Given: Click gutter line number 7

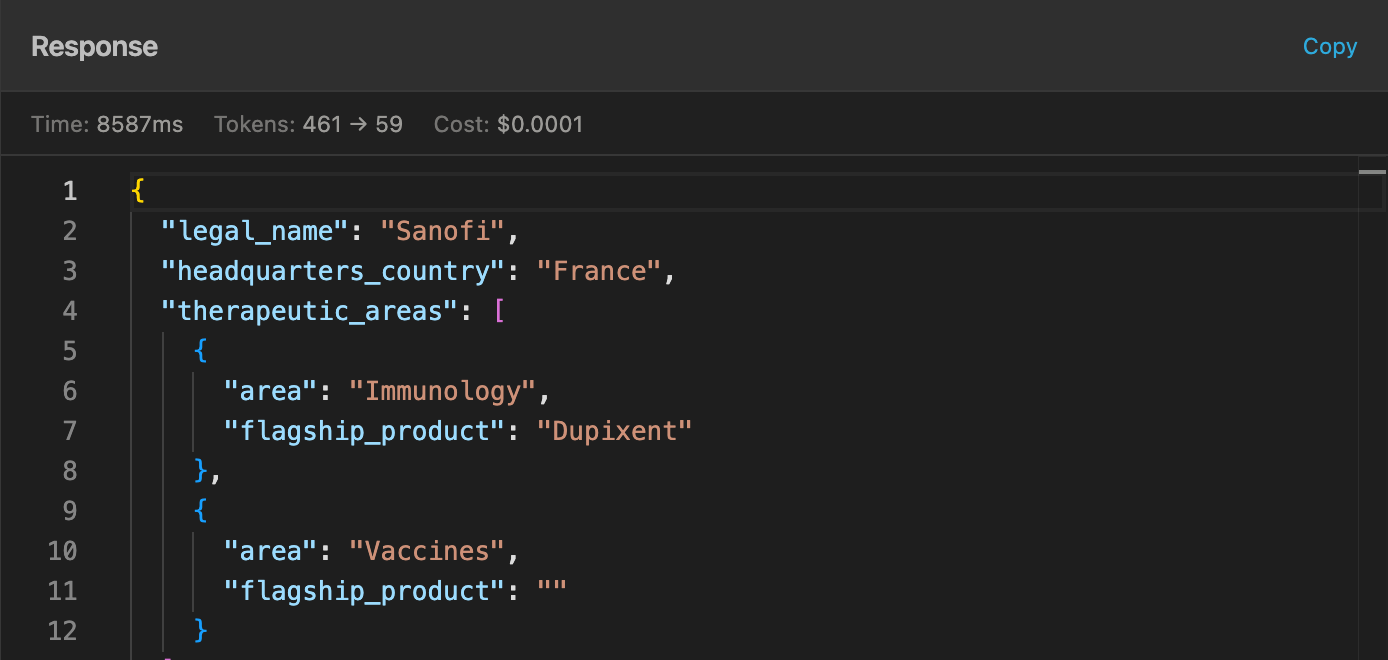Looking at the screenshot, I should pyautogui.click(x=70, y=431).
